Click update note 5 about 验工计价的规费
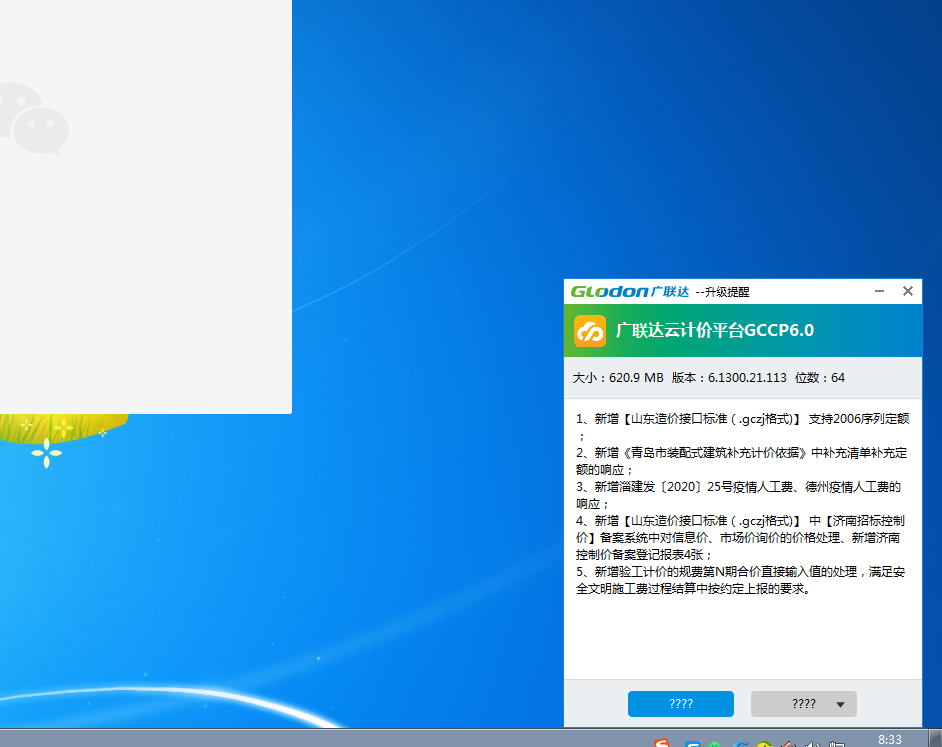This screenshot has height=747, width=942. pos(740,580)
